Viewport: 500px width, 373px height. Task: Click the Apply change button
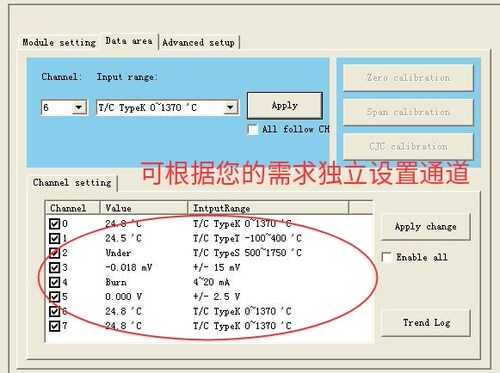tap(426, 227)
